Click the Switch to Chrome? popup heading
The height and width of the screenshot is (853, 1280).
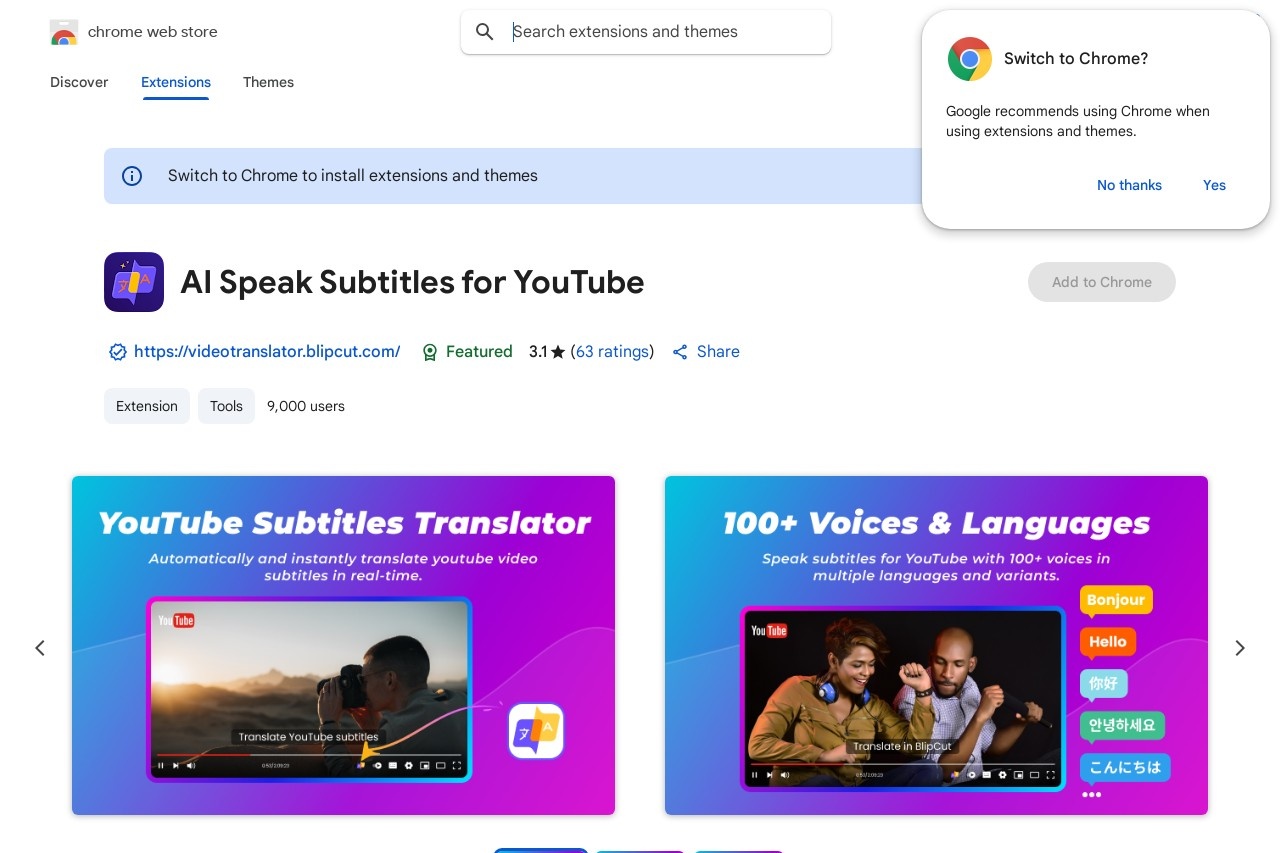coord(1076,59)
